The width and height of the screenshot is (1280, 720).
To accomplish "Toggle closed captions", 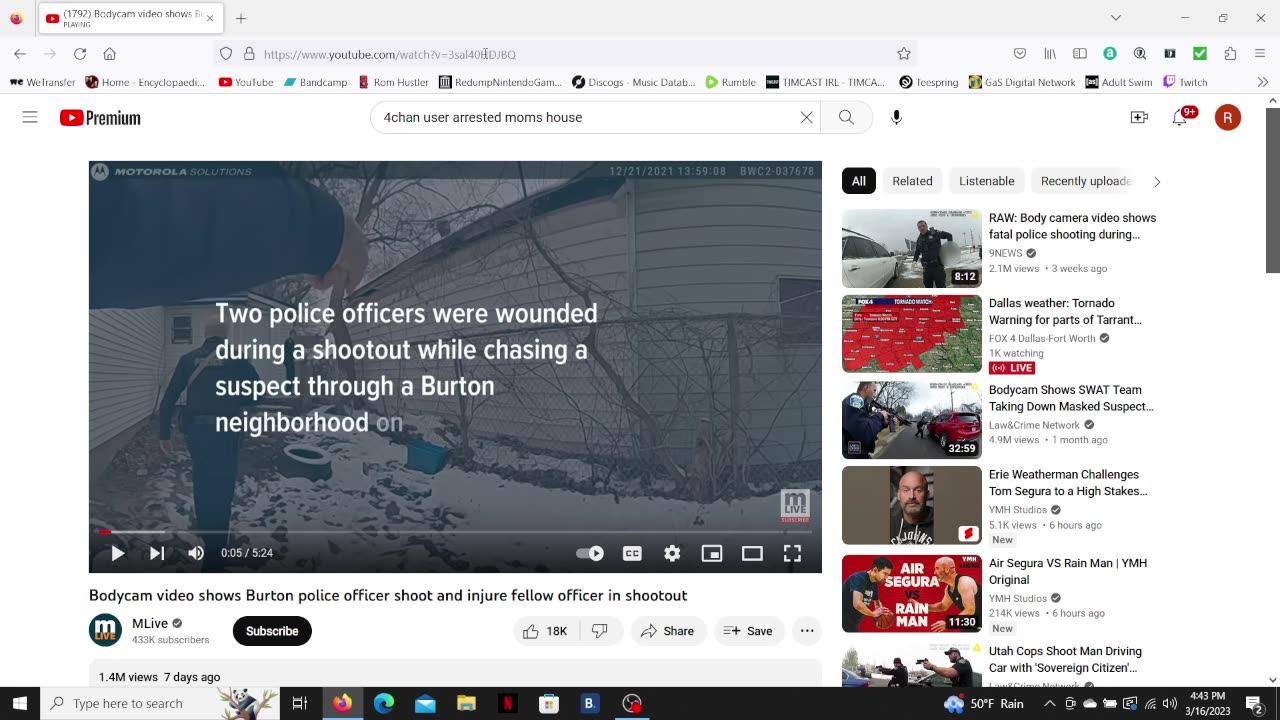I will click(632, 553).
